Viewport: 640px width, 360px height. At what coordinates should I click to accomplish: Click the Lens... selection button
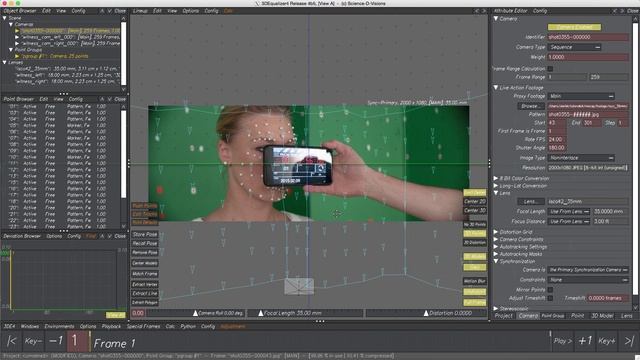tap(531, 202)
